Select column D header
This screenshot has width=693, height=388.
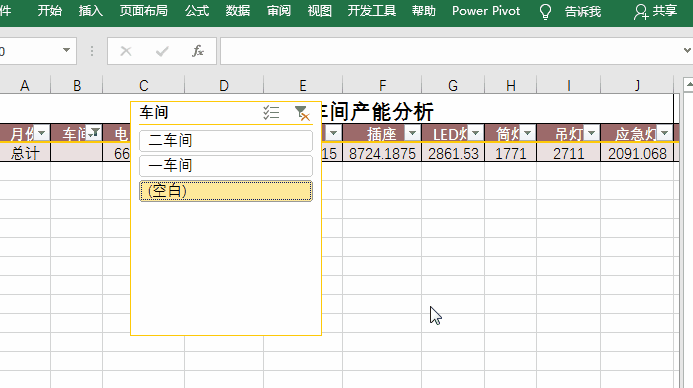point(224,85)
